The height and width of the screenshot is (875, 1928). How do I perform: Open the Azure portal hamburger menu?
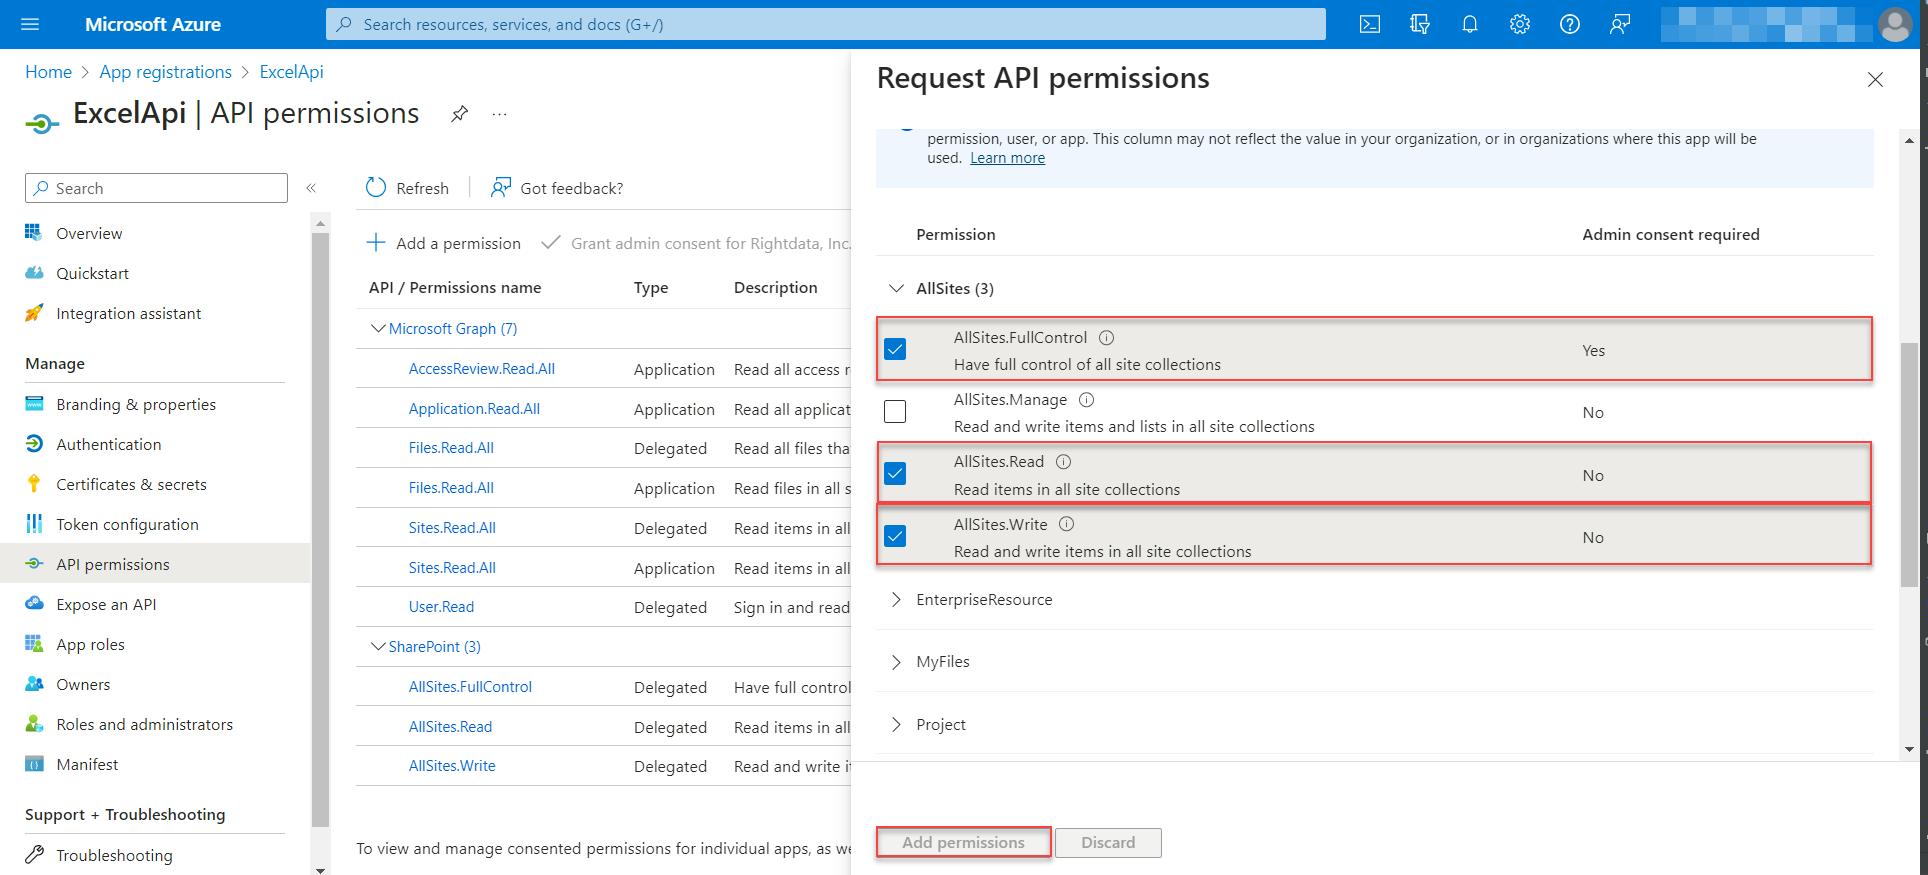click(x=30, y=24)
